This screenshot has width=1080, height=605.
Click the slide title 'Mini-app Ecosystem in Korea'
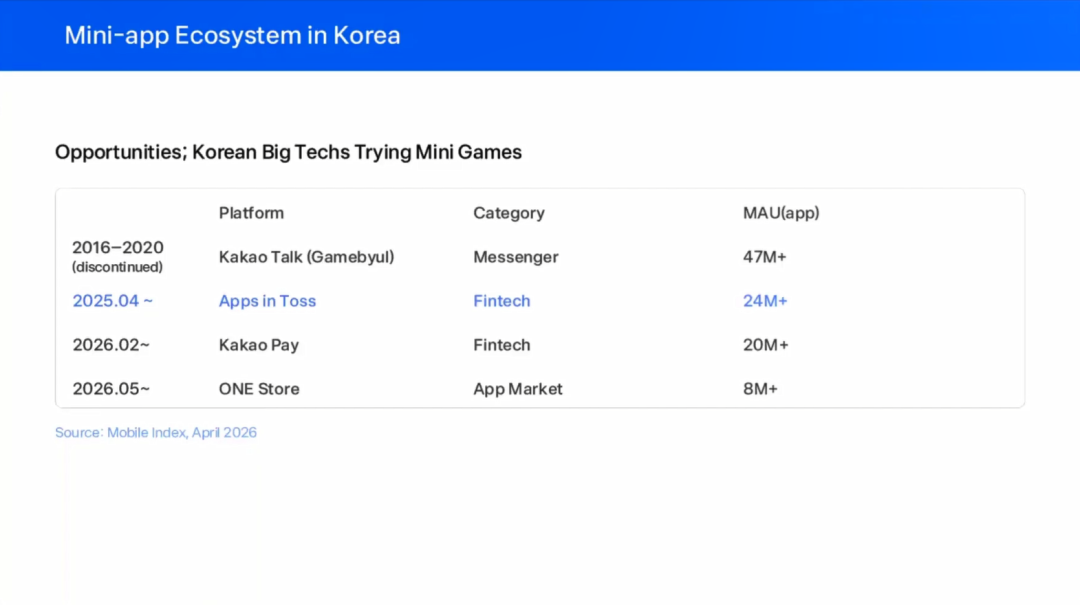(x=232, y=35)
